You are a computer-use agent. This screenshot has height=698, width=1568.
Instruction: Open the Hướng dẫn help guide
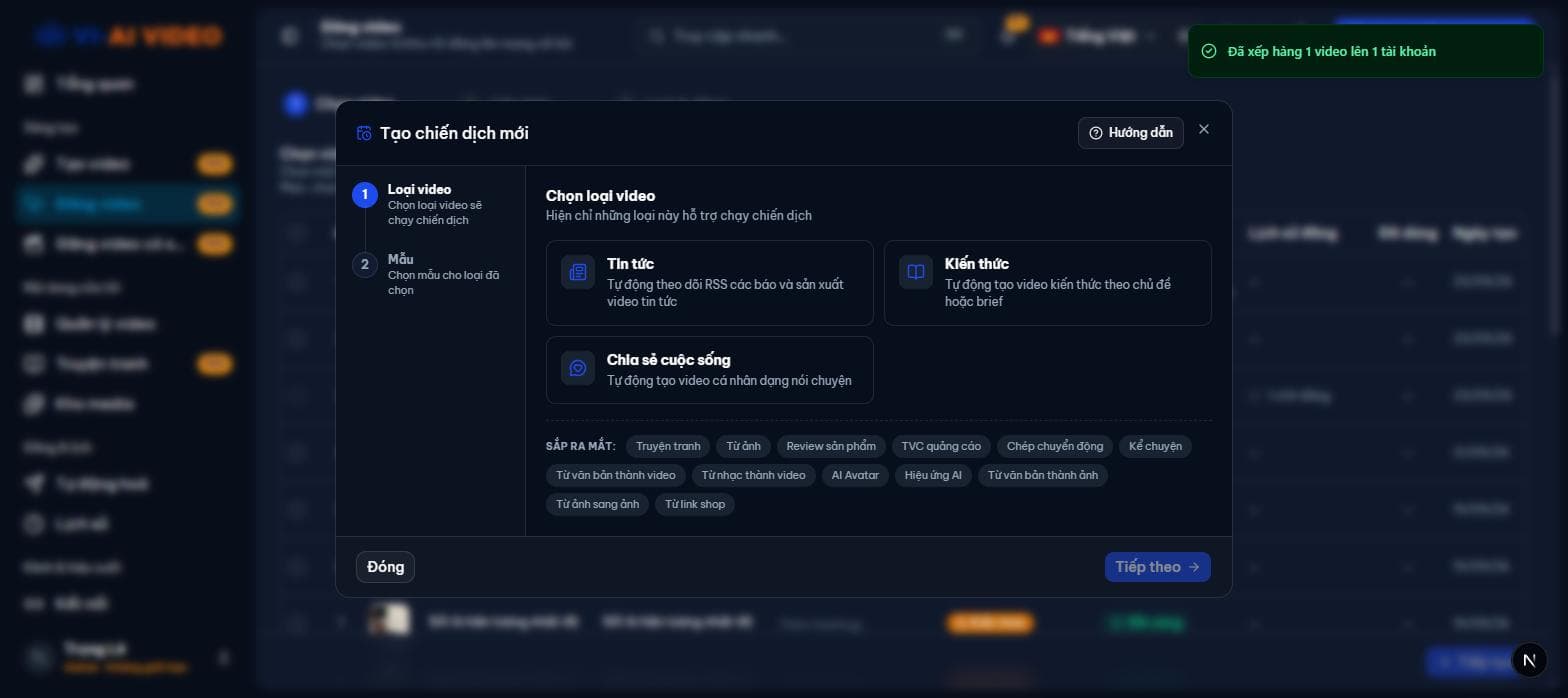point(1131,133)
